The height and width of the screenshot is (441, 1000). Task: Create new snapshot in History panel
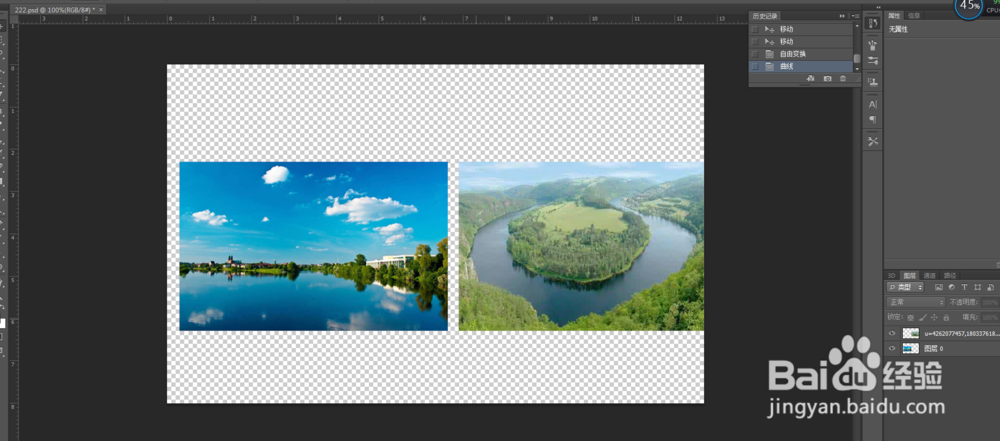[827, 78]
